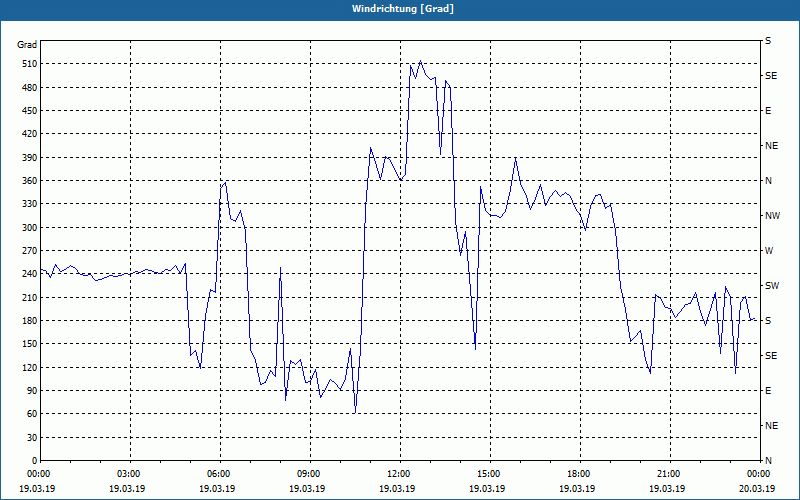Screen dimensions: 800x500
Task: Select the S compass label level with 180
Action: pos(768,321)
